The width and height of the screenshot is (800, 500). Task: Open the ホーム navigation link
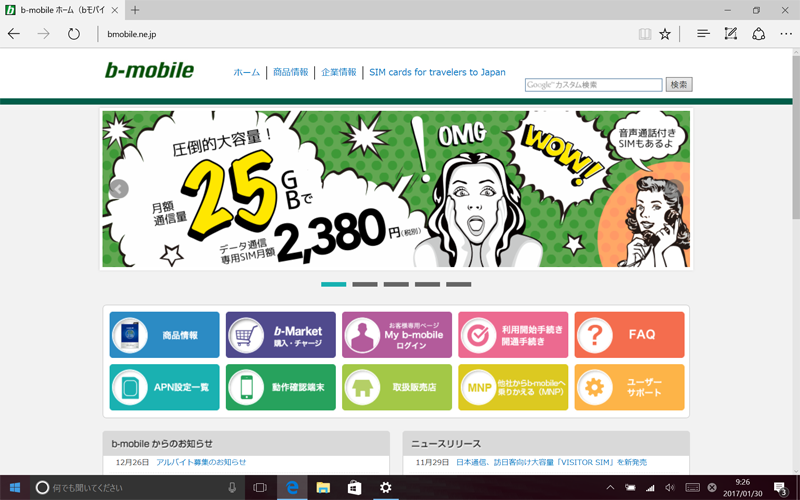coord(246,72)
